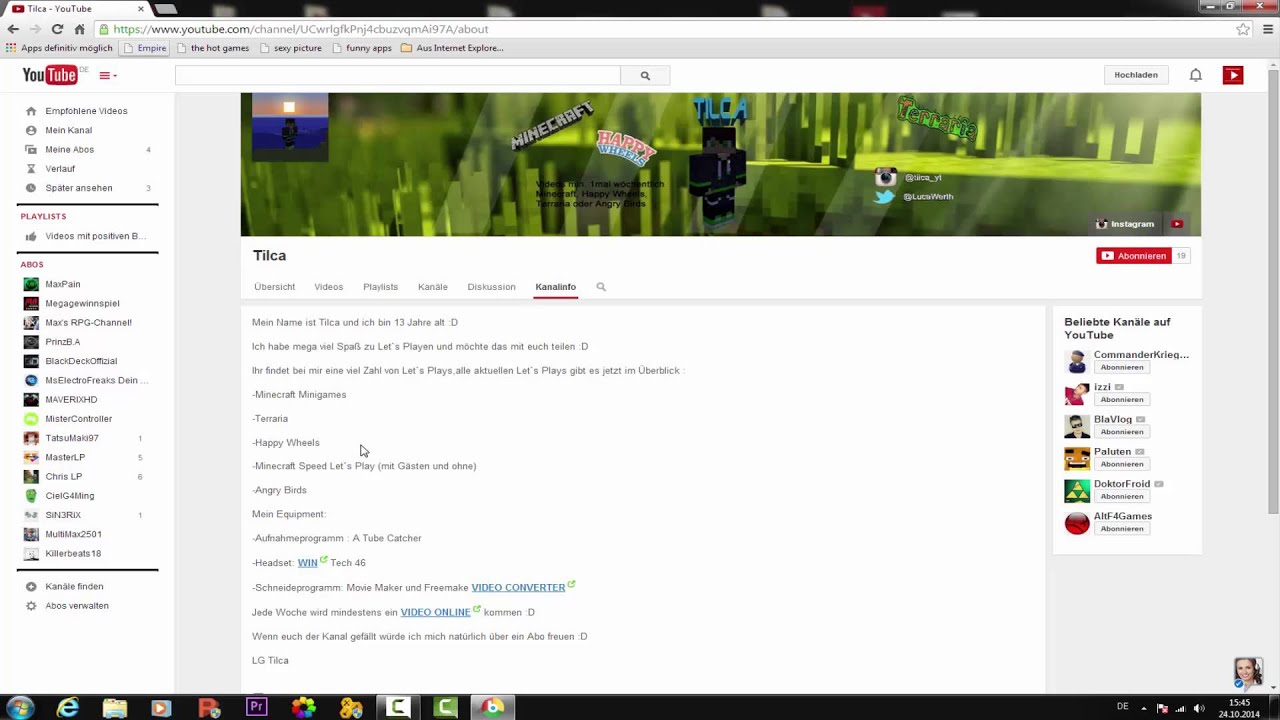Open the Aus Internet Explore... bookmark folder
The image size is (1280, 720).
(x=452, y=48)
